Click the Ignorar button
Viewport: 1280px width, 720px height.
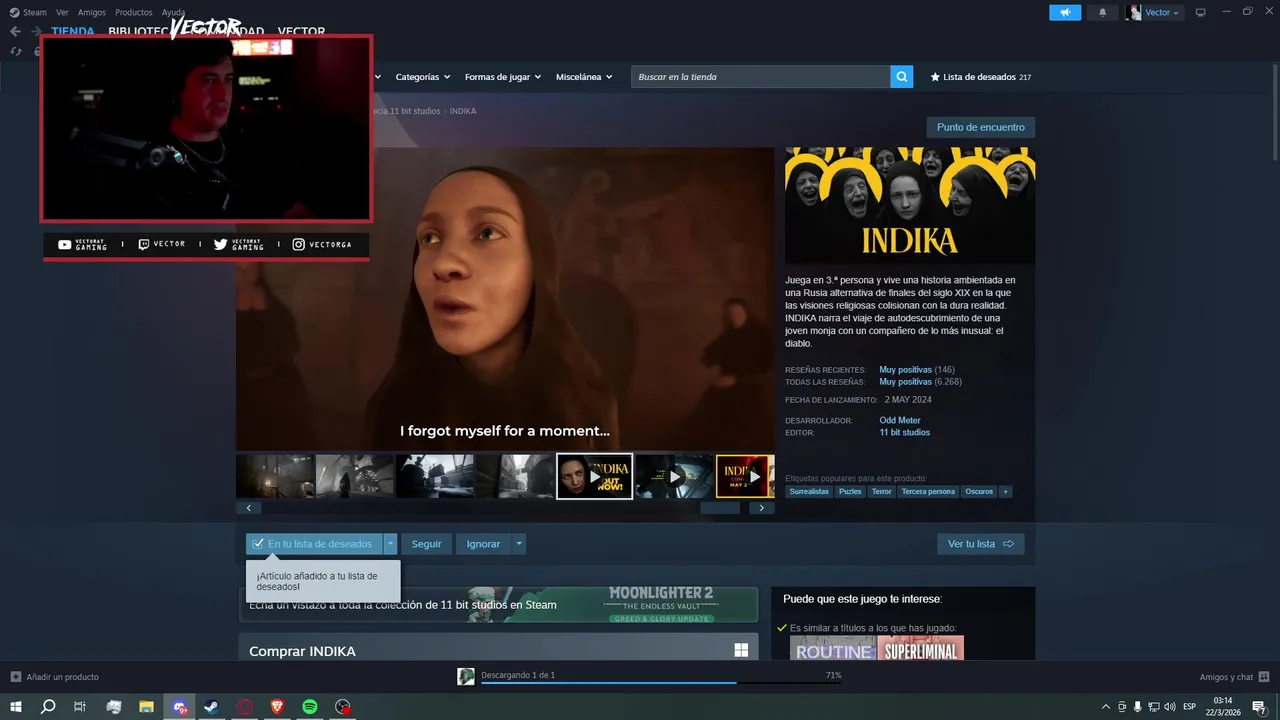(483, 544)
